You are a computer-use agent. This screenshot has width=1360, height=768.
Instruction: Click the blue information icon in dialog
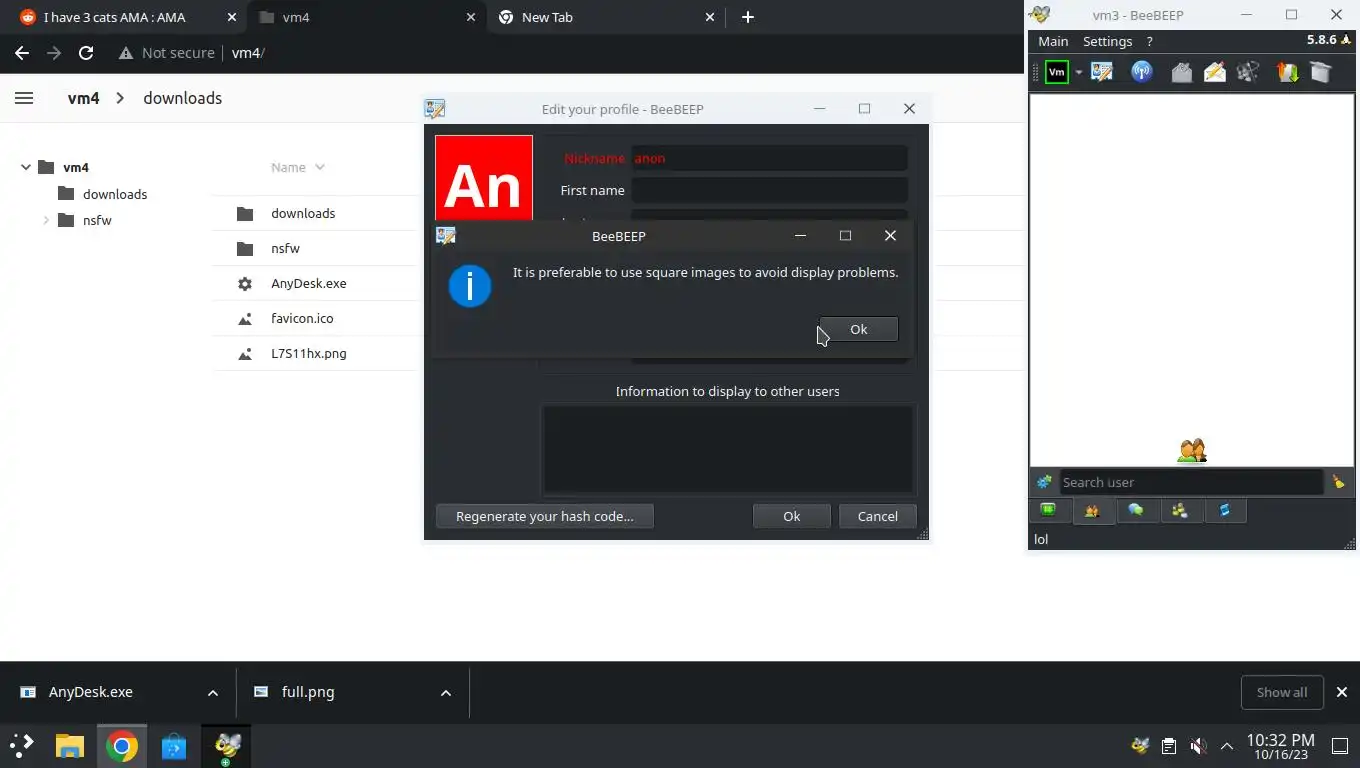(470, 286)
